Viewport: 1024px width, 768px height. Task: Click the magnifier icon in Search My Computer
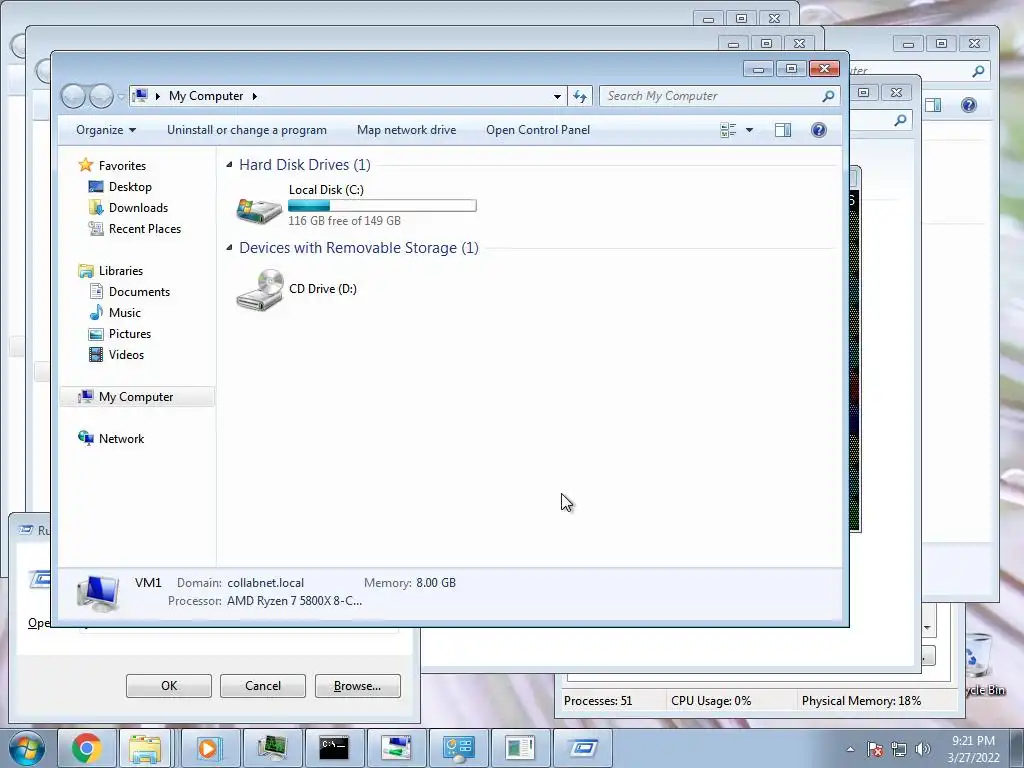click(828, 96)
